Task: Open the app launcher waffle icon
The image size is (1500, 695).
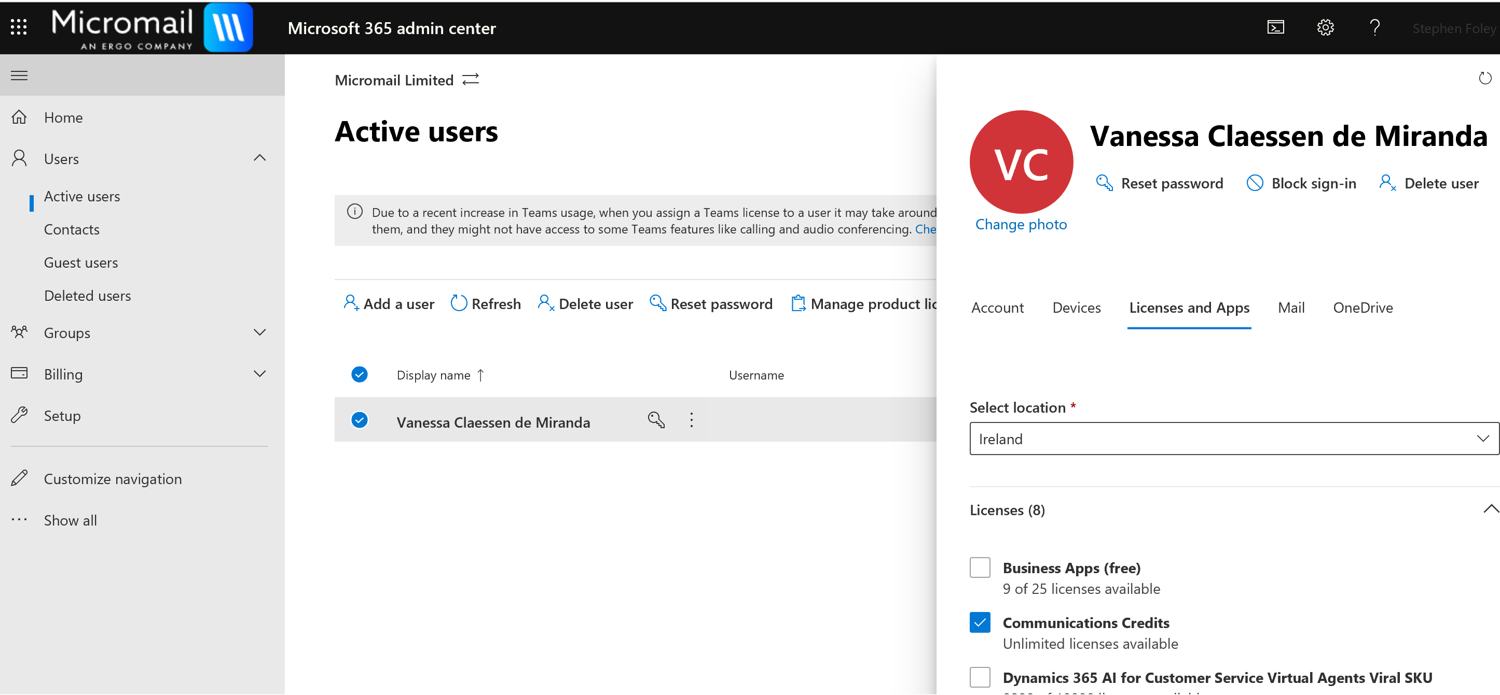Action: click(19, 28)
